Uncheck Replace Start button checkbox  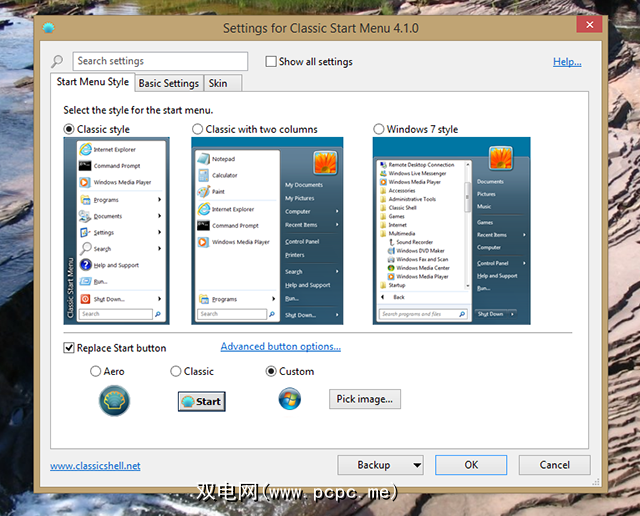69,348
